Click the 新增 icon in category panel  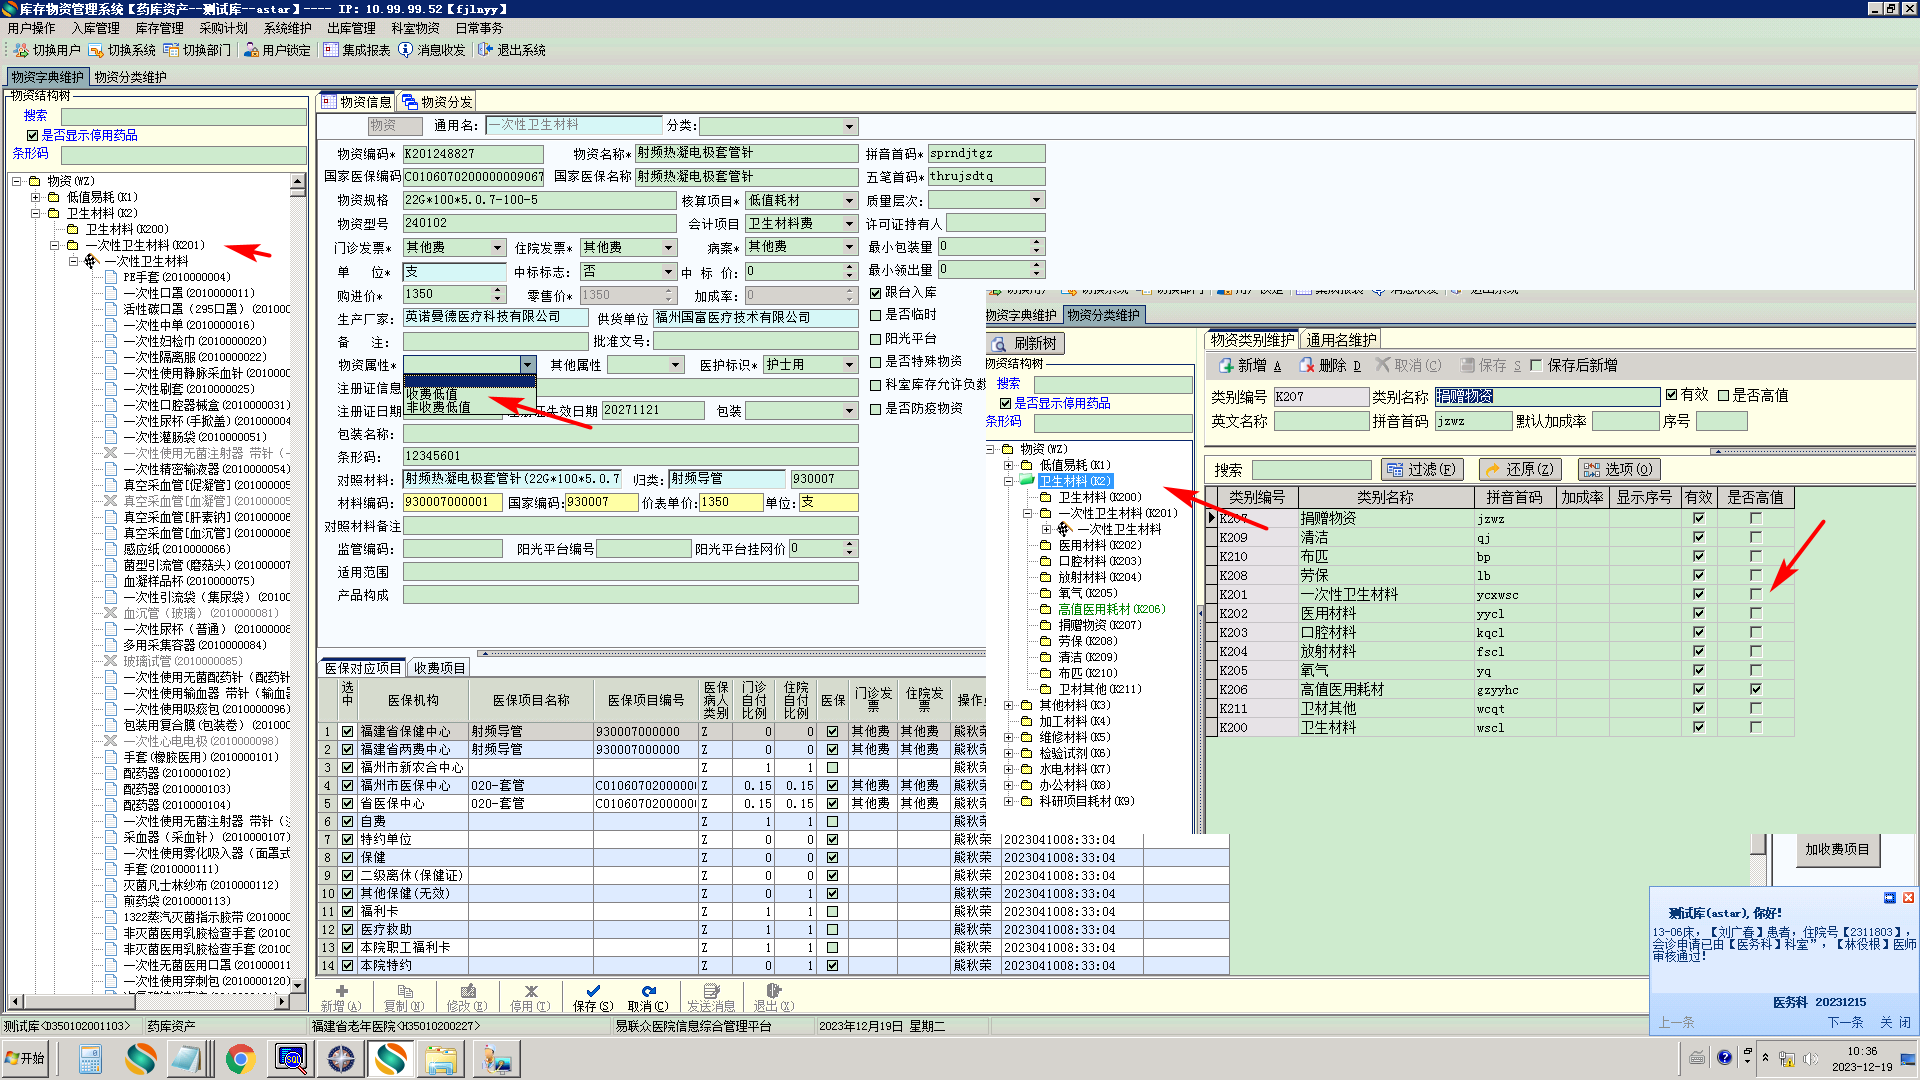coord(1226,366)
